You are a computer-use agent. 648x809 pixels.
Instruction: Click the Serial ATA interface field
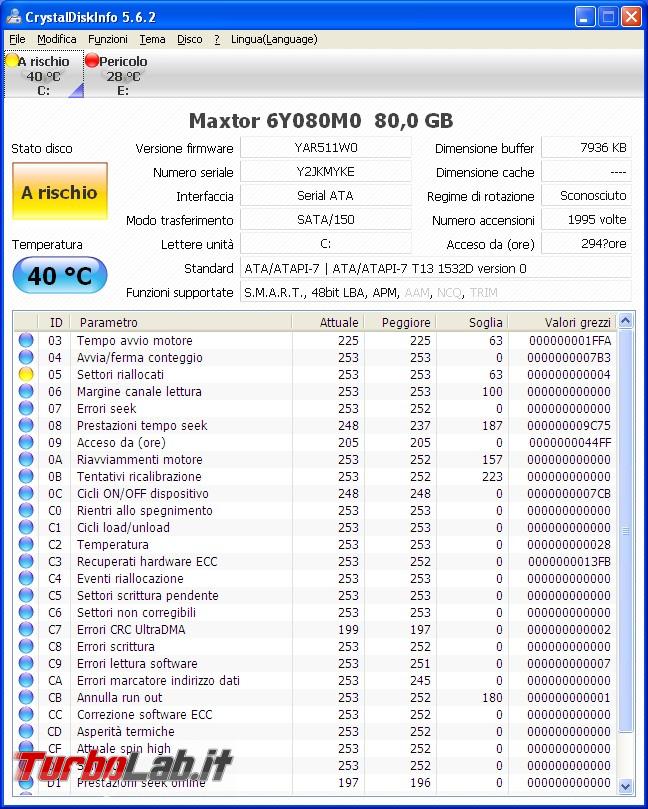326,196
